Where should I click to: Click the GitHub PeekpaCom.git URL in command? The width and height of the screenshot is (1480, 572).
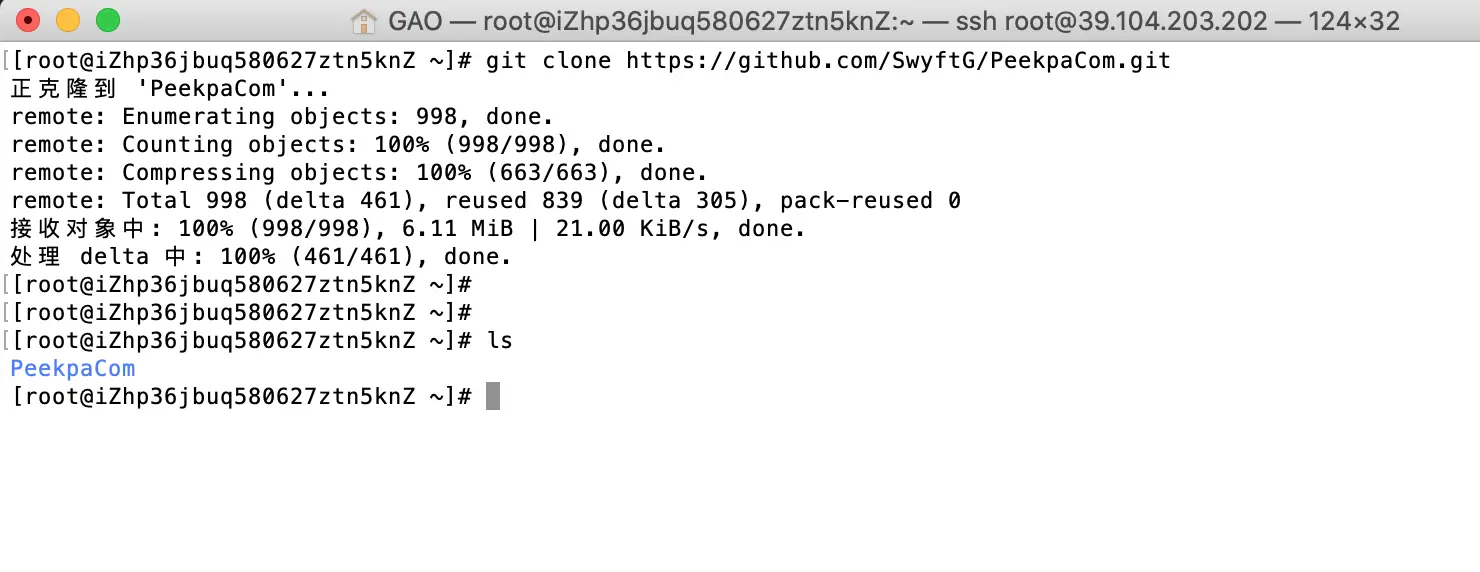tap(899, 61)
